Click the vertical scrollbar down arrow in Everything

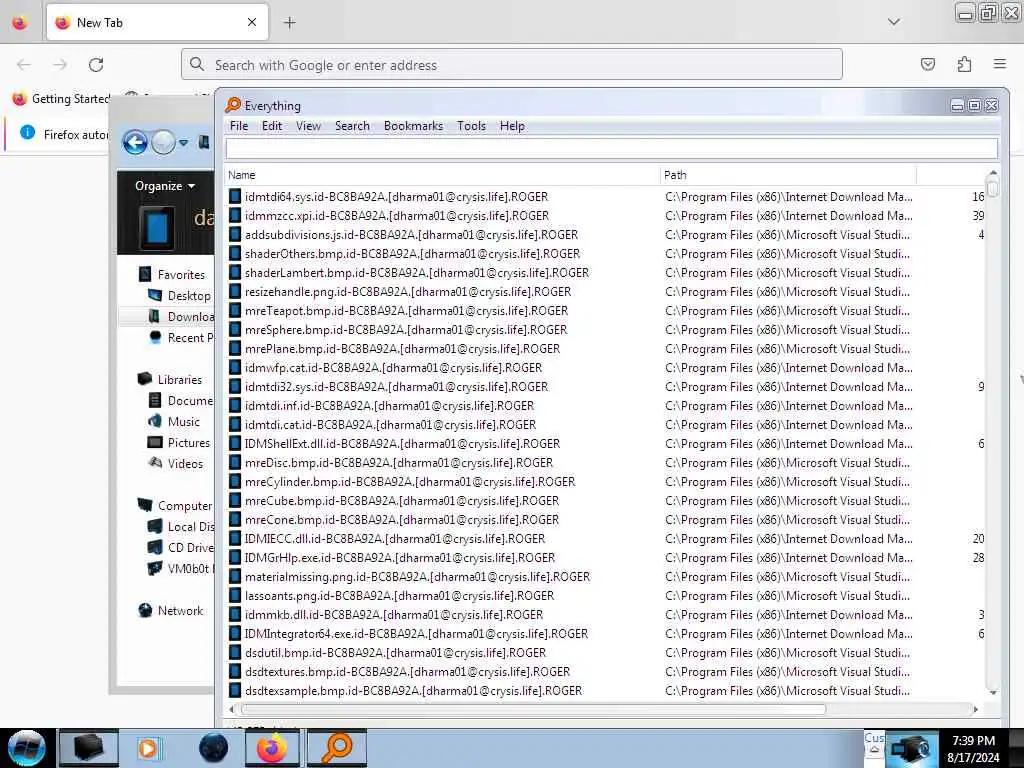click(x=993, y=692)
